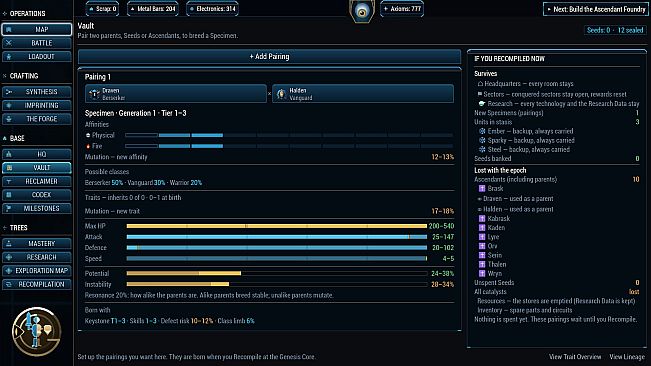Viewport: 651px width, 366px height.
Task: Click the Serin ascendant icon
Action: point(482,255)
